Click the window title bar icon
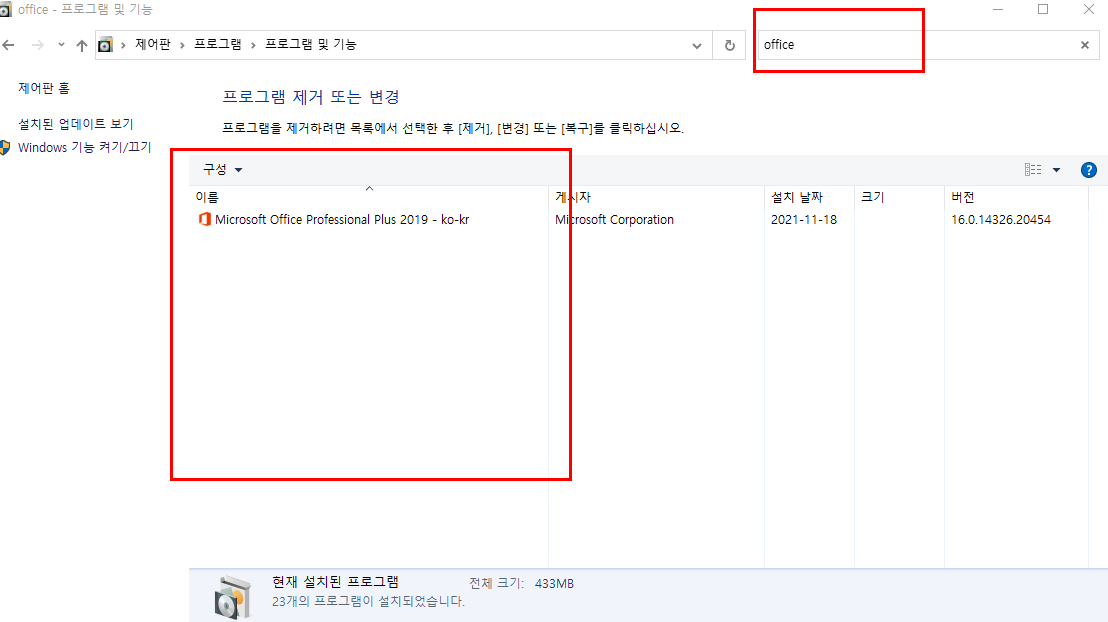The height and width of the screenshot is (622, 1108). tap(6, 9)
